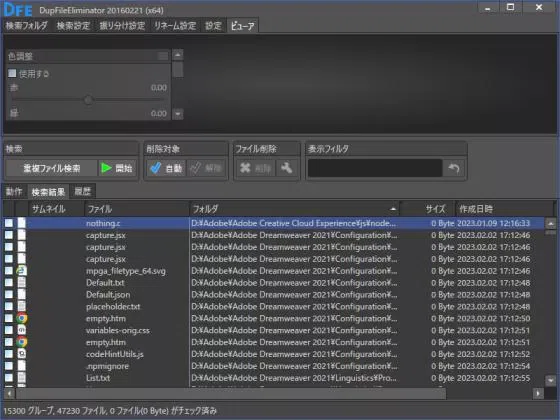560x420 pixels.
Task: Click the up arrow of the color panel scrollbar
Action: point(178,55)
